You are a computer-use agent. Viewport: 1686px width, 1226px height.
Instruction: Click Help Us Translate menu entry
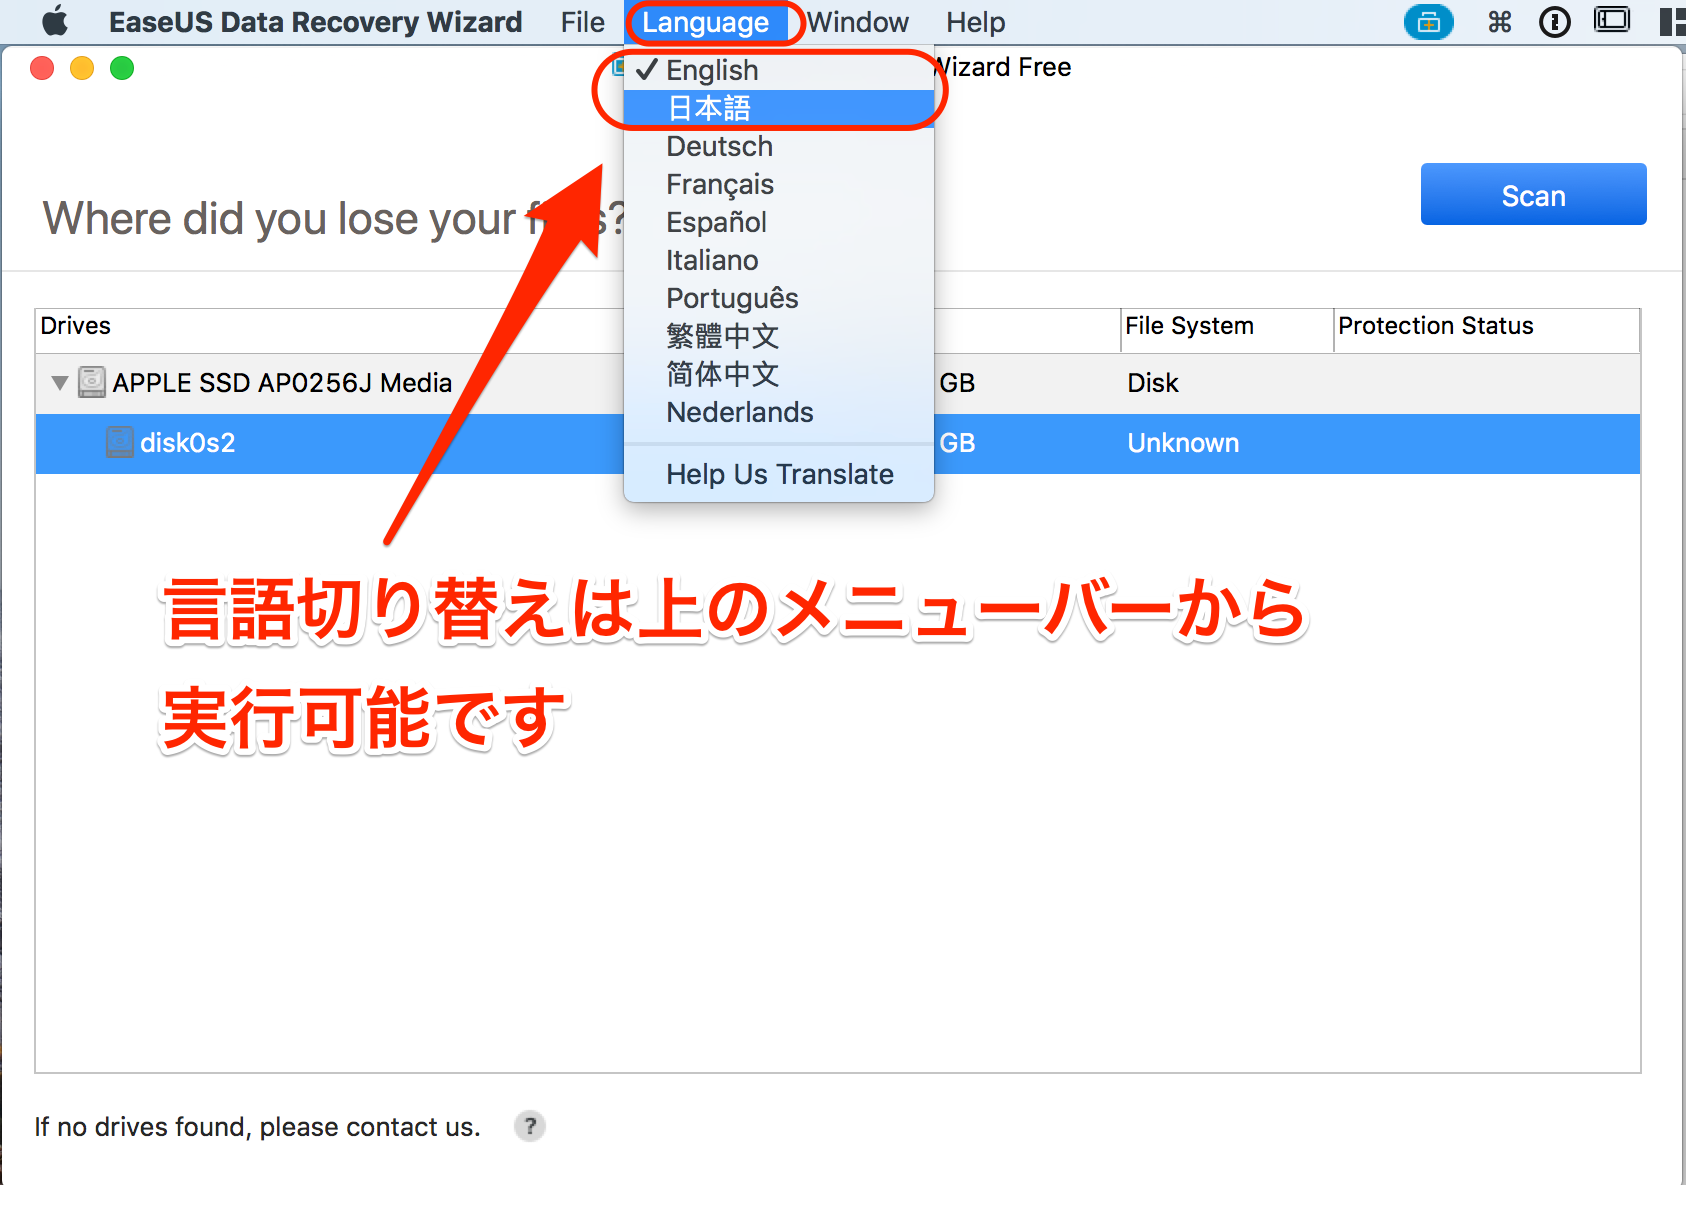pyautogui.click(x=779, y=474)
